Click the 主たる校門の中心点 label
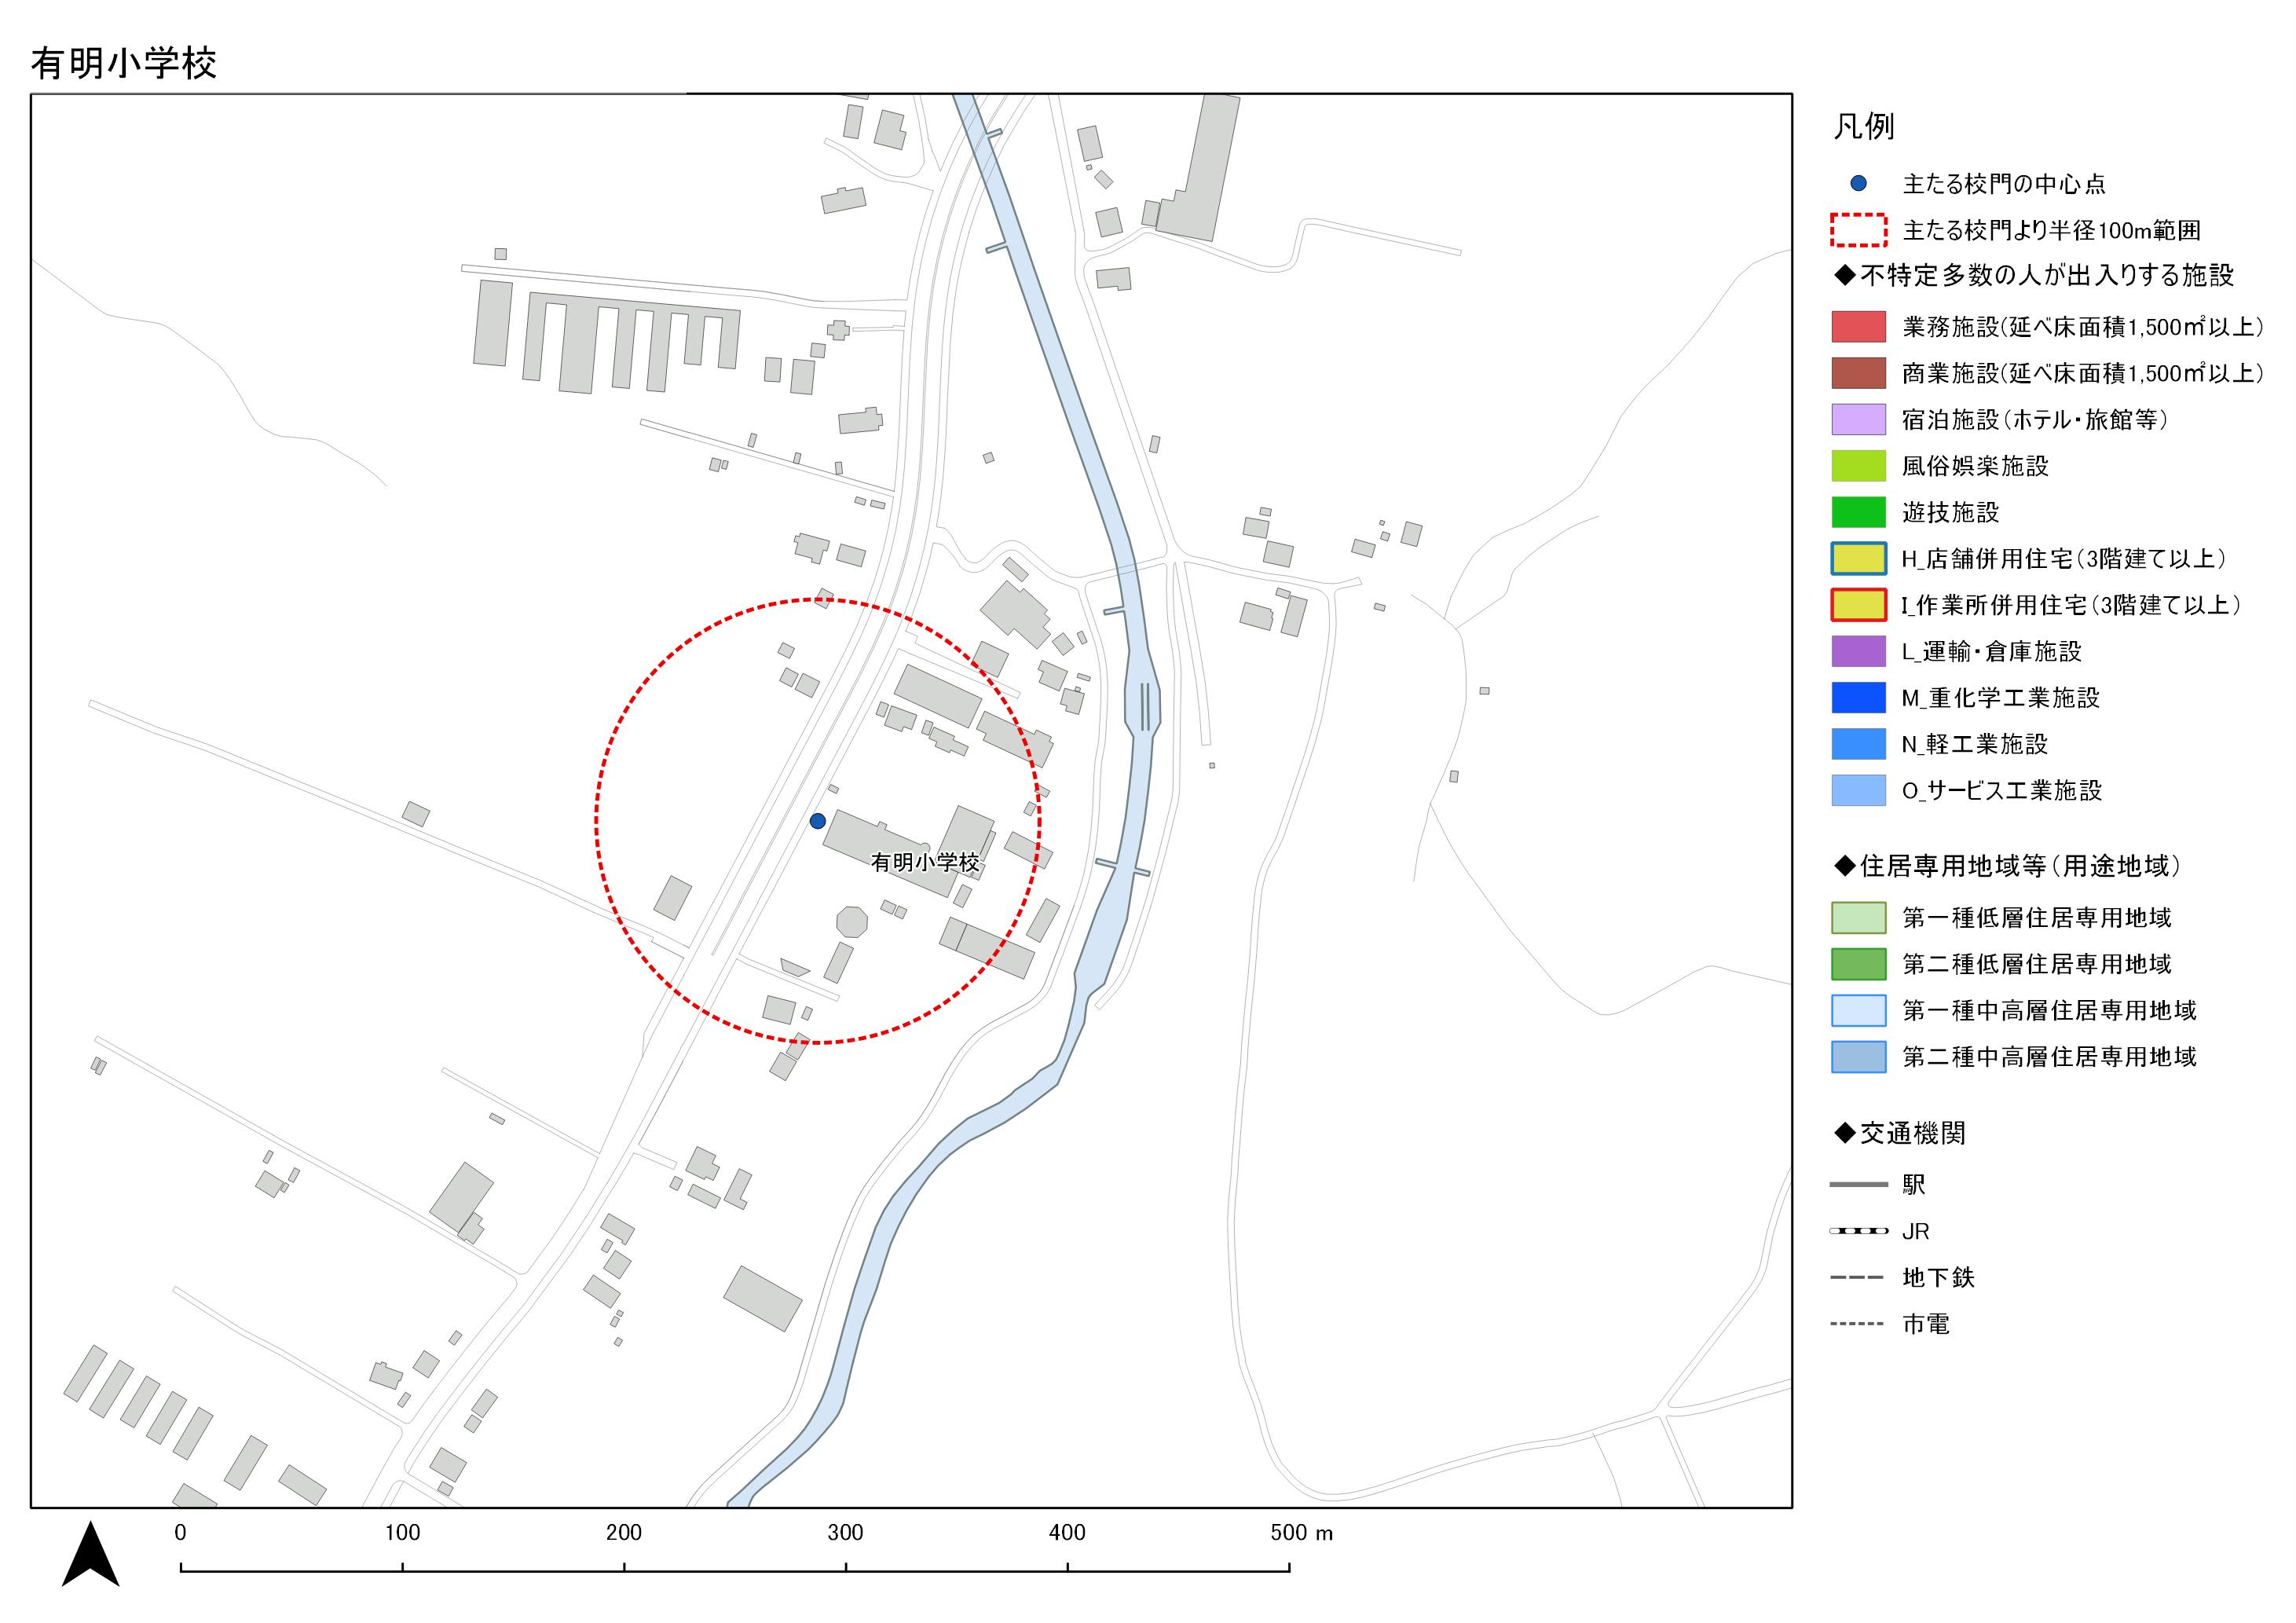 pyautogui.click(x=2004, y=184)
